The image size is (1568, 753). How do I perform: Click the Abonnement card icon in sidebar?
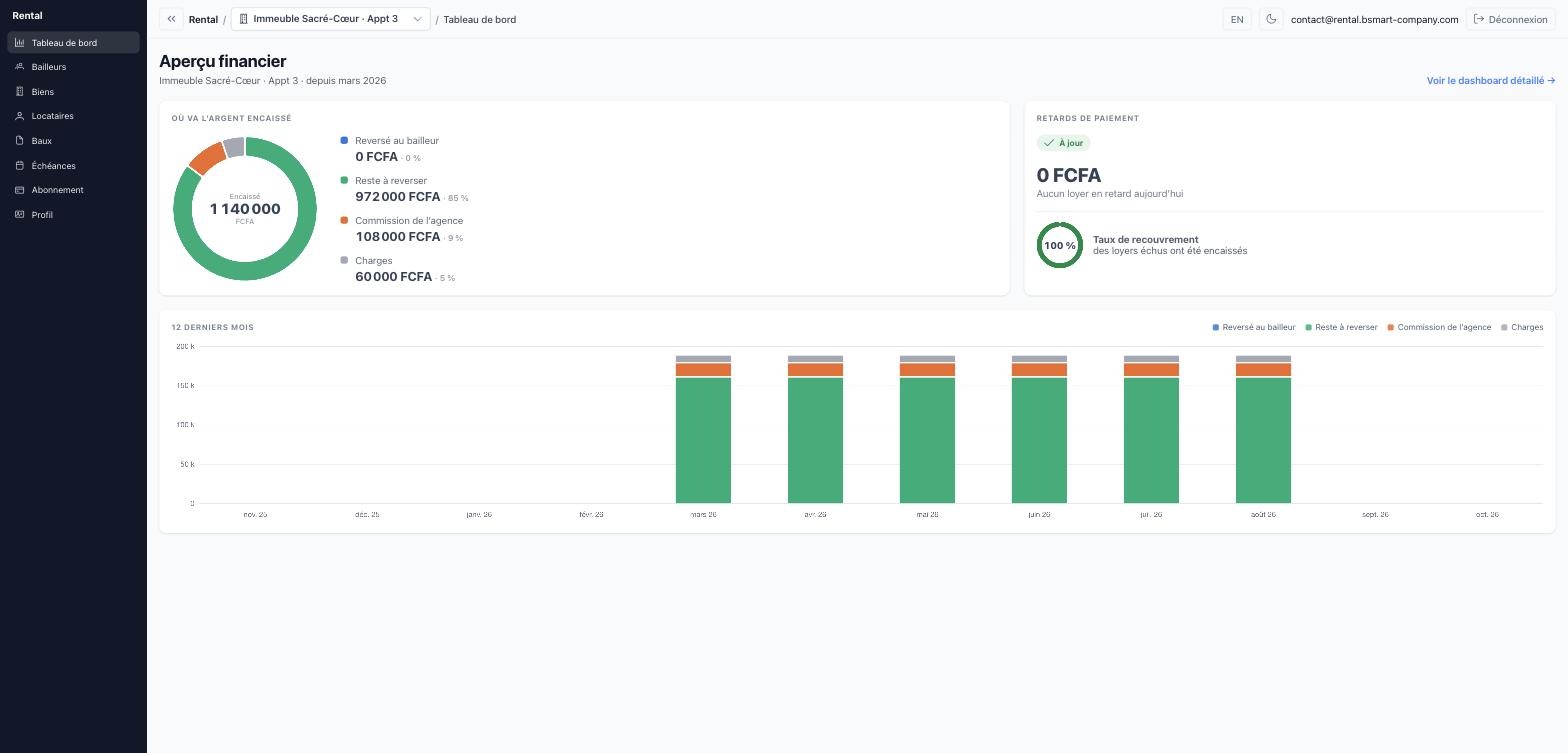19,190
